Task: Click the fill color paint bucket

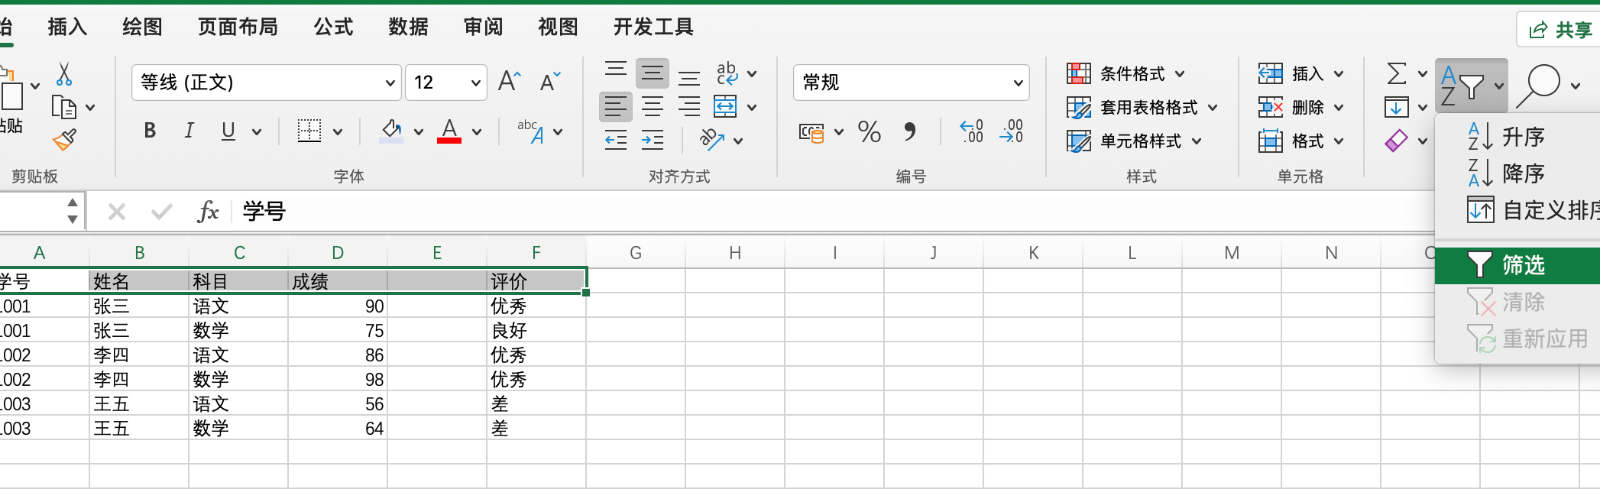Action: pos(392,131)
